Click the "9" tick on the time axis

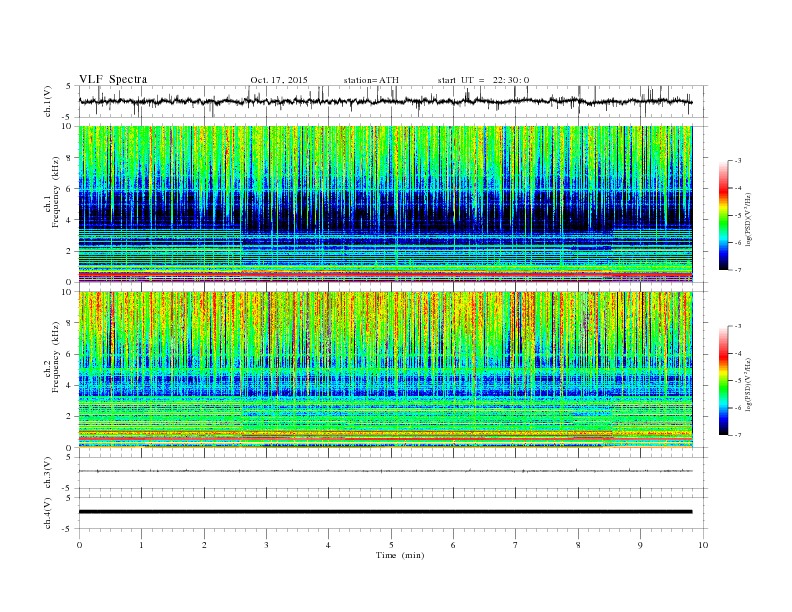tap(640, 545)
